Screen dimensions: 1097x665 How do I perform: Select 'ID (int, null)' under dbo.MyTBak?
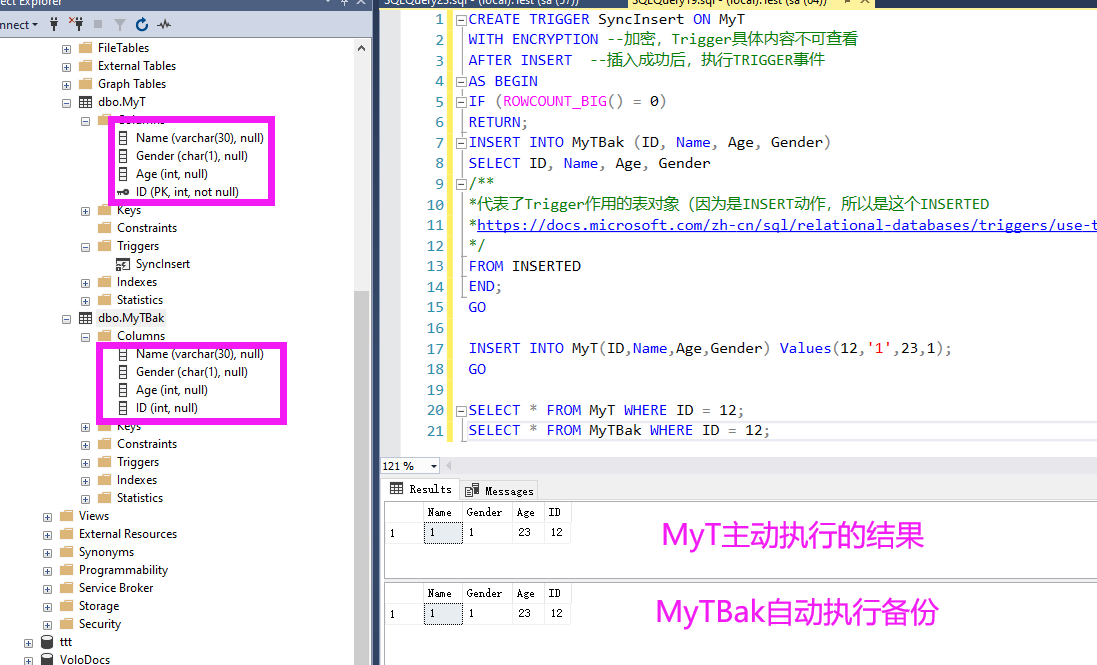[167, 408]
